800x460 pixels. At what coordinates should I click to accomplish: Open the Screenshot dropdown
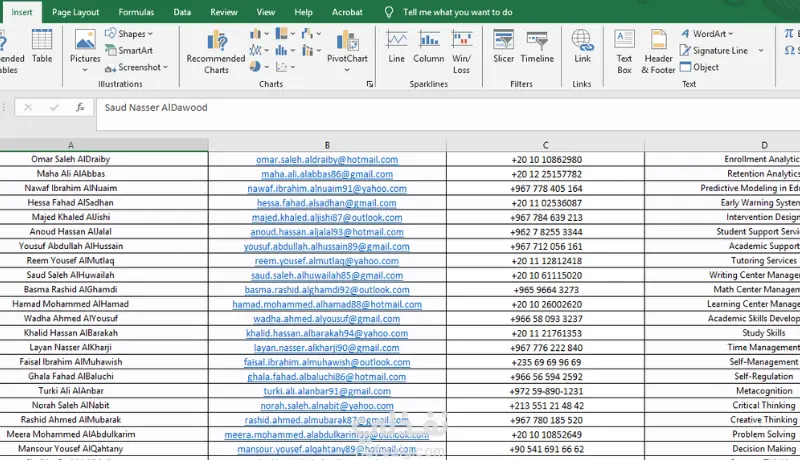click(x=136, y=67)
